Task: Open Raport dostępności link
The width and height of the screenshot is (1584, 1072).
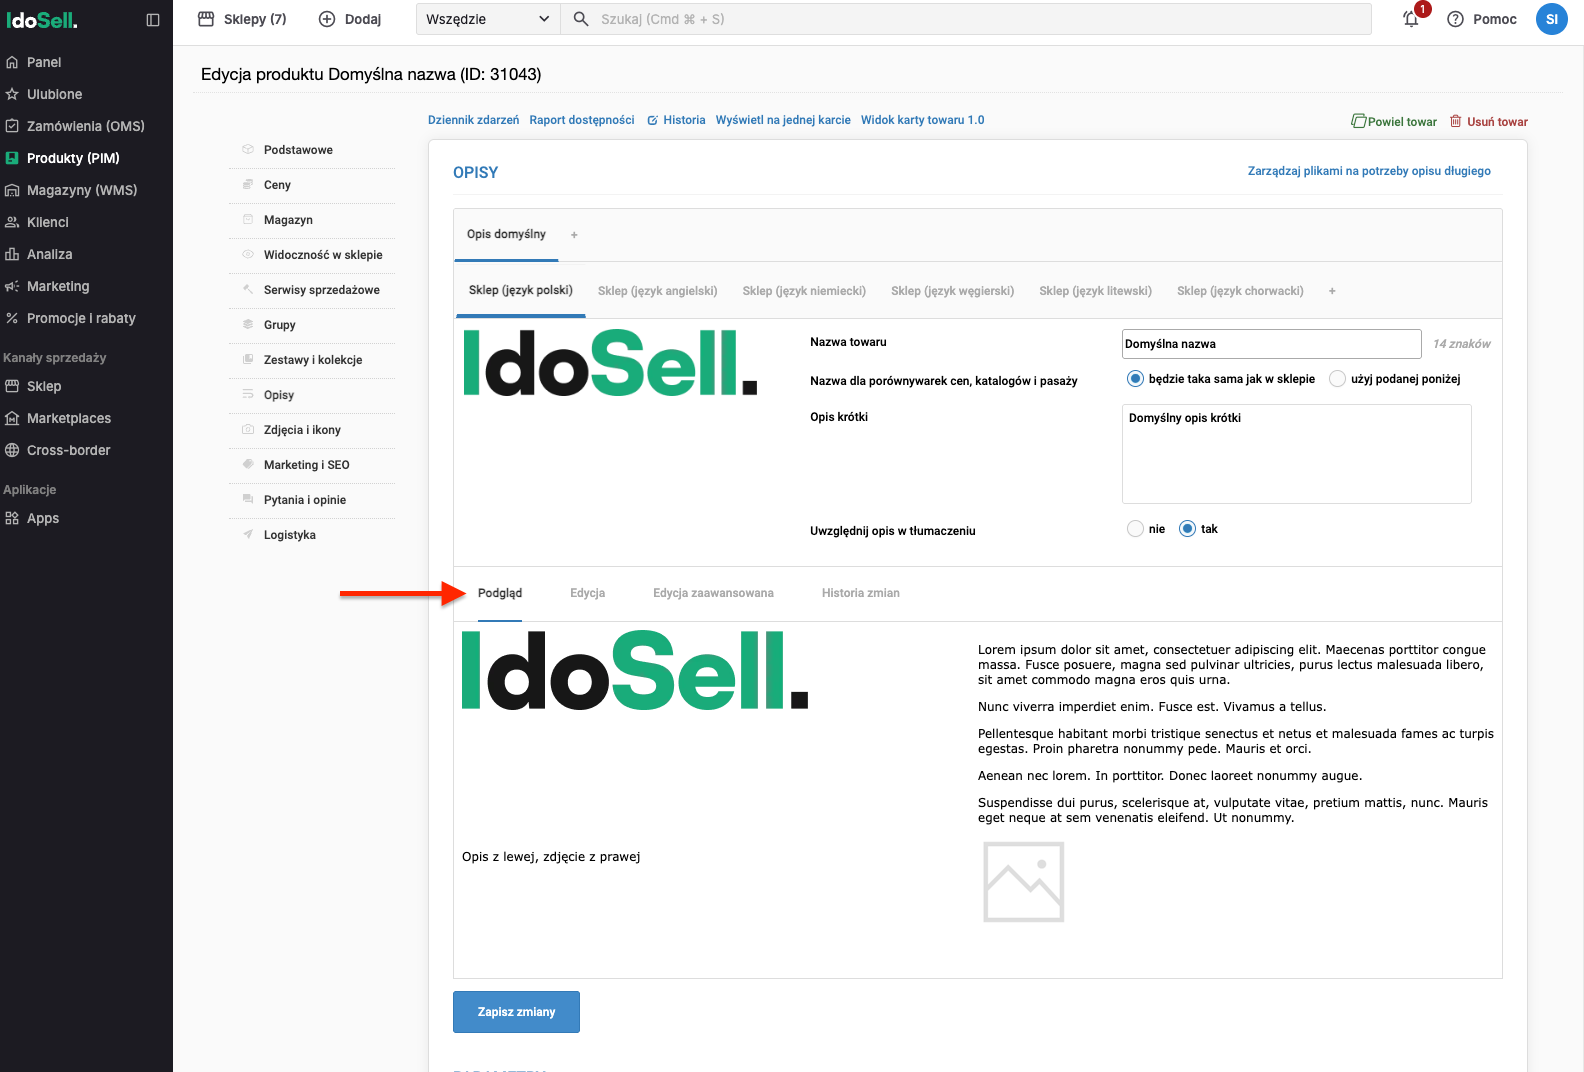Action: (x=582, y=120)
